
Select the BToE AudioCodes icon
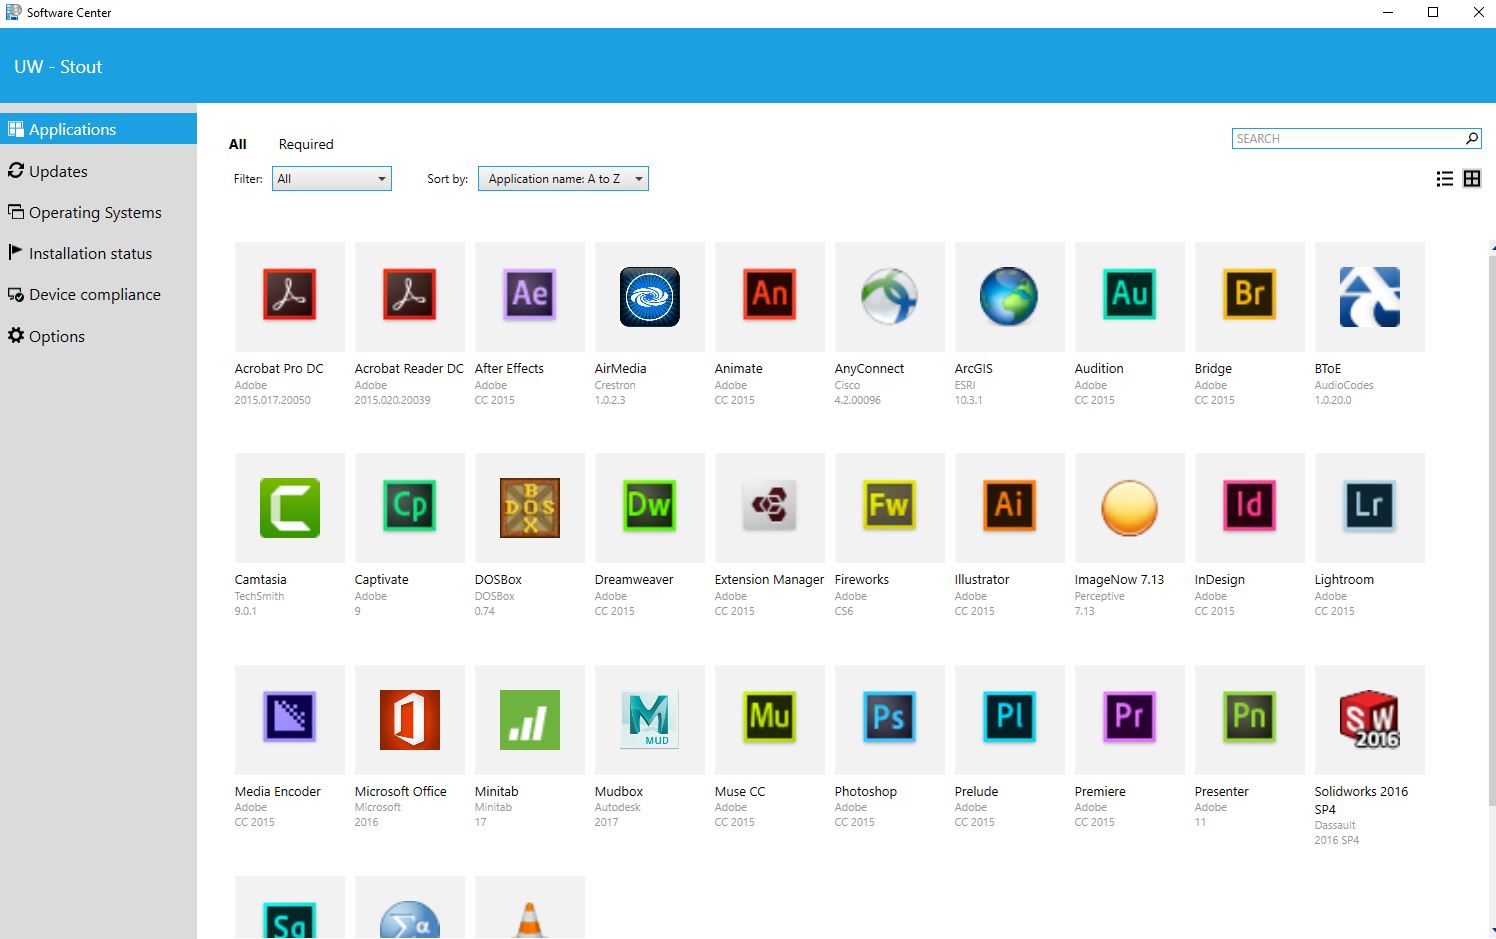[1370, 296]
